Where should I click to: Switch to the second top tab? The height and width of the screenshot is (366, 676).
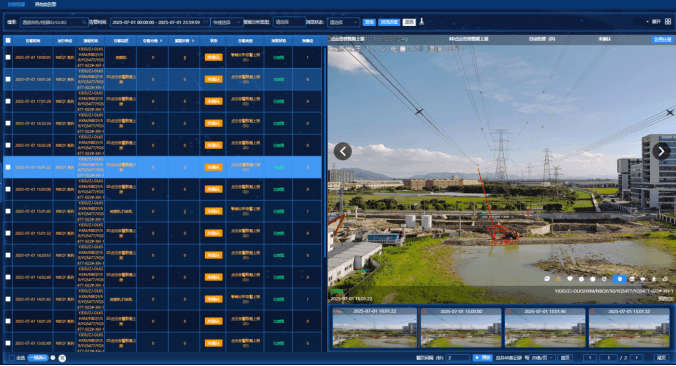pos(45,4)
